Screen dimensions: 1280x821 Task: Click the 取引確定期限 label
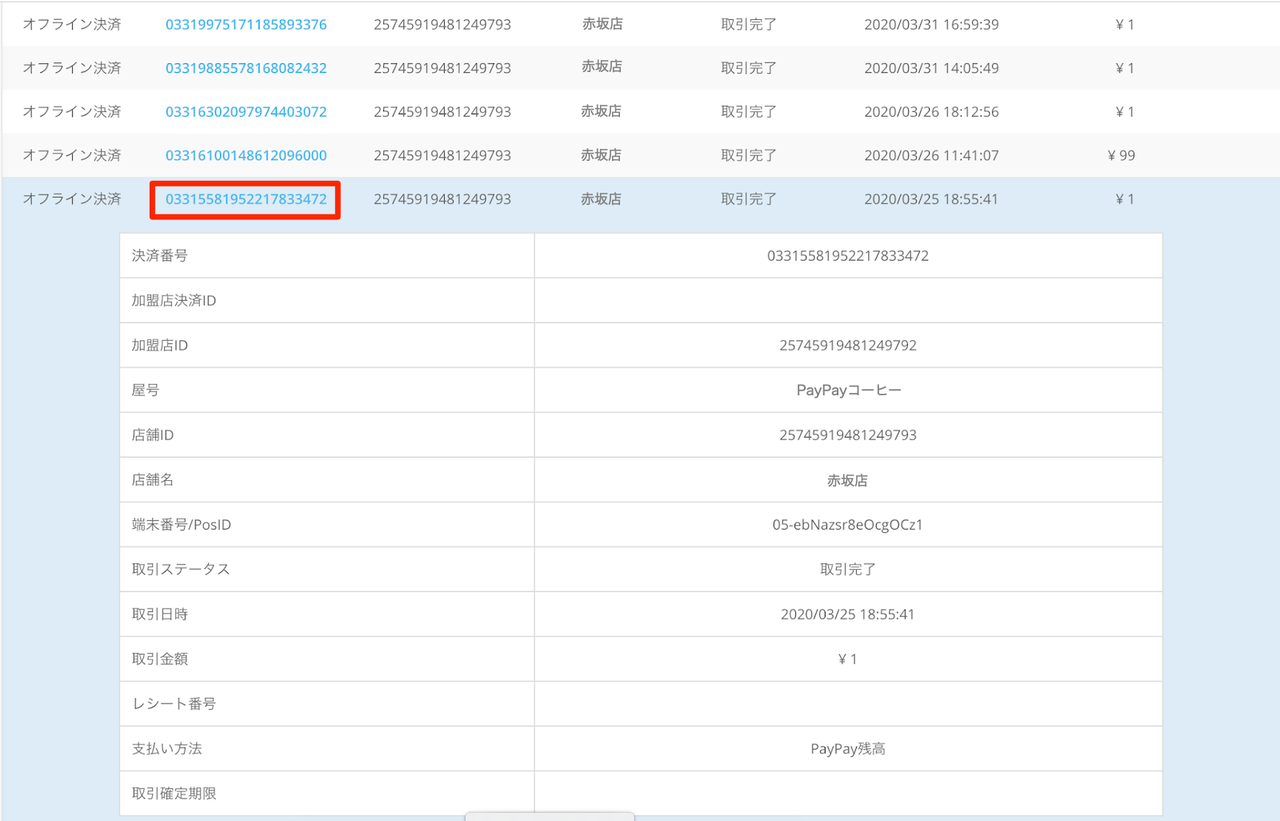tap(174, 793)
